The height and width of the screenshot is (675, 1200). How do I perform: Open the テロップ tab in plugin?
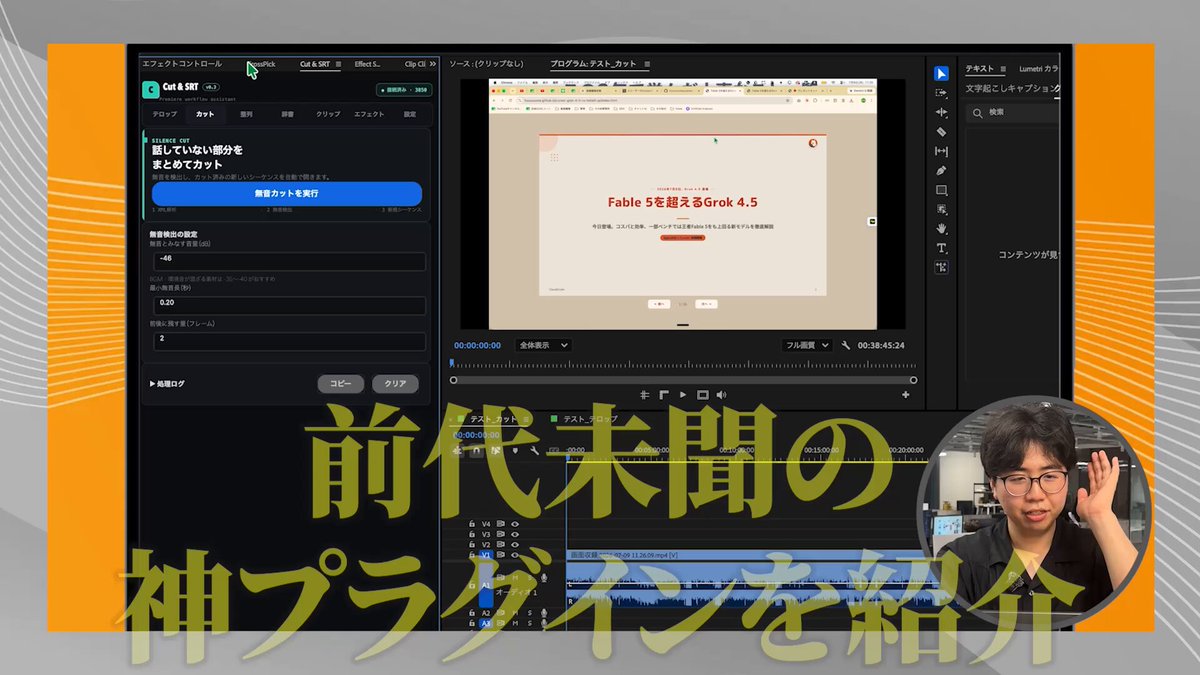pyautogui.click(x=164, y=114)
